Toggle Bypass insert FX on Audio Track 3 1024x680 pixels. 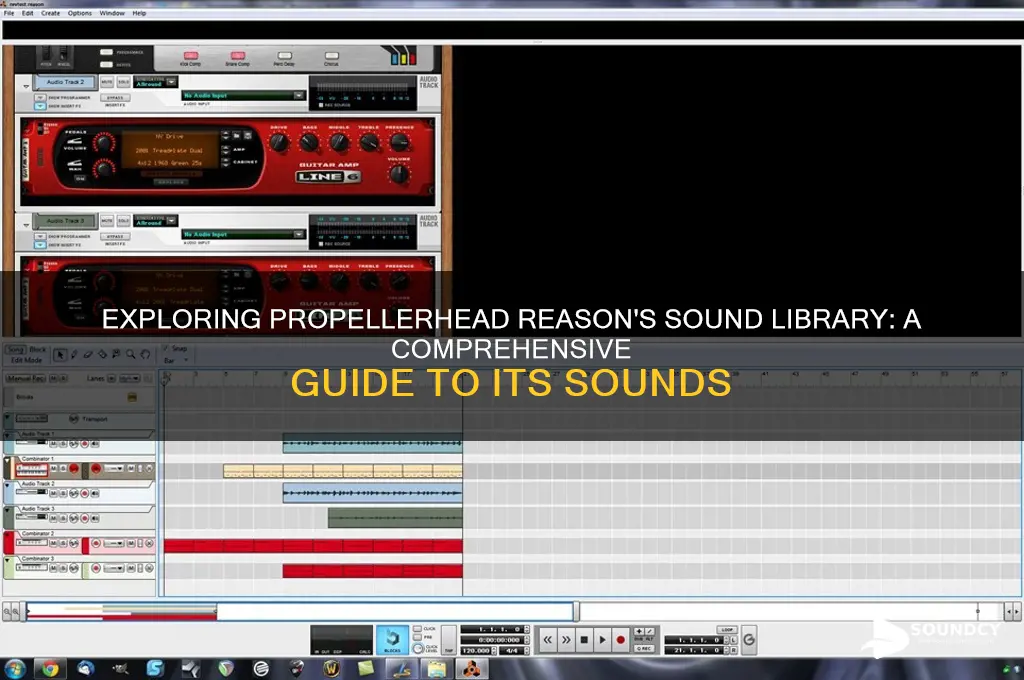(116, 236)
